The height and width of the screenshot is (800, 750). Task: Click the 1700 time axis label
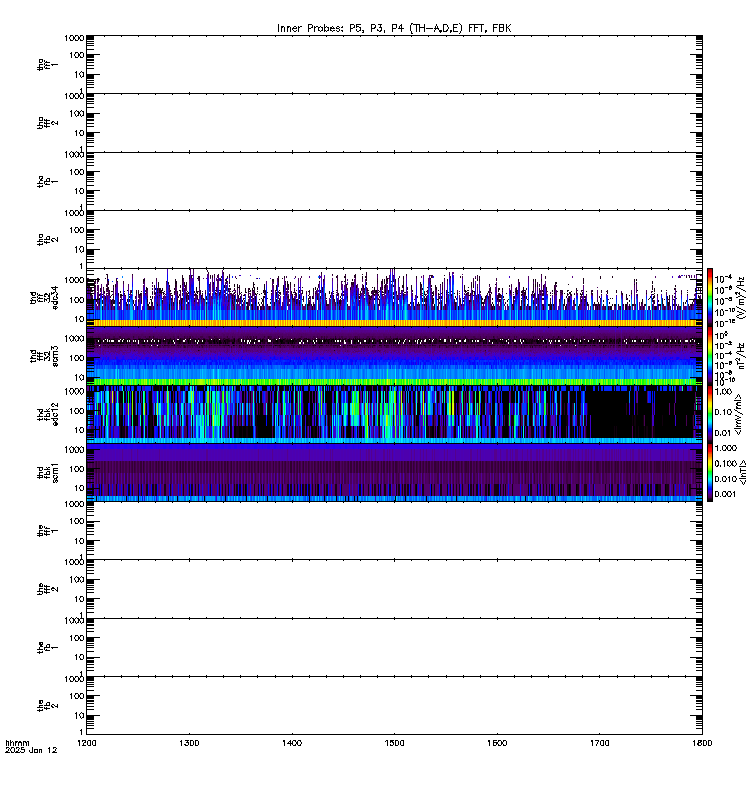pyautogui.click(x=599, y=743)
